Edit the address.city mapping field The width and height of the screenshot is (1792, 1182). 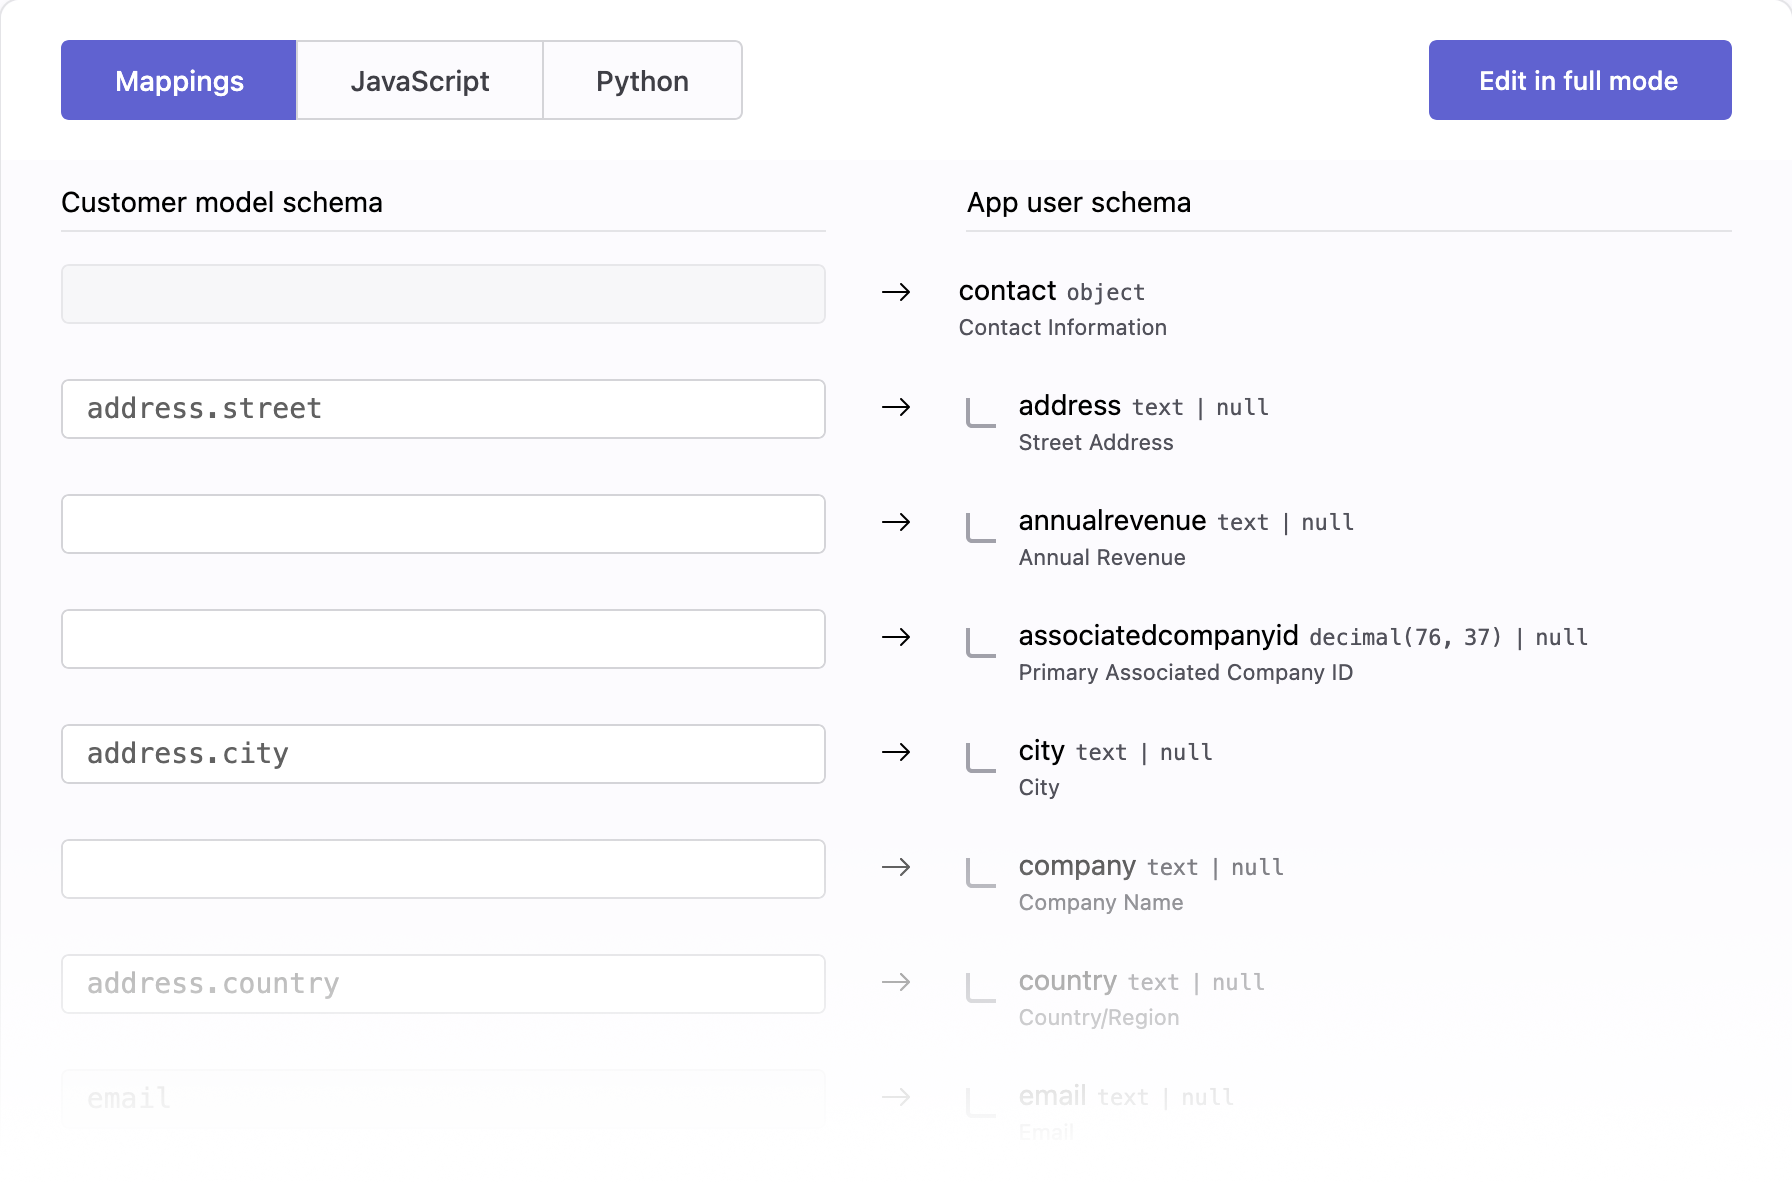tap(443, 754)
